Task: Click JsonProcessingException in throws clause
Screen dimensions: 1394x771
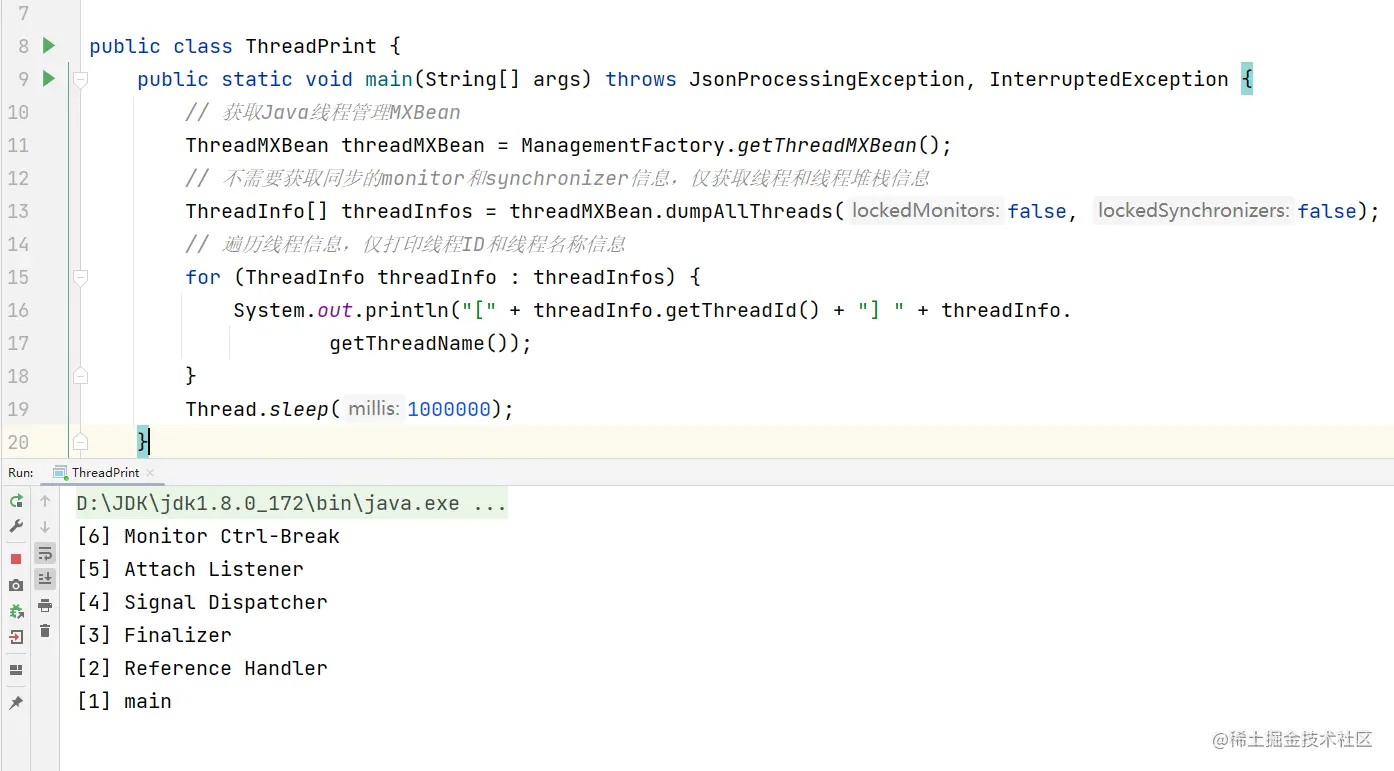Action: tap(827, 79)
